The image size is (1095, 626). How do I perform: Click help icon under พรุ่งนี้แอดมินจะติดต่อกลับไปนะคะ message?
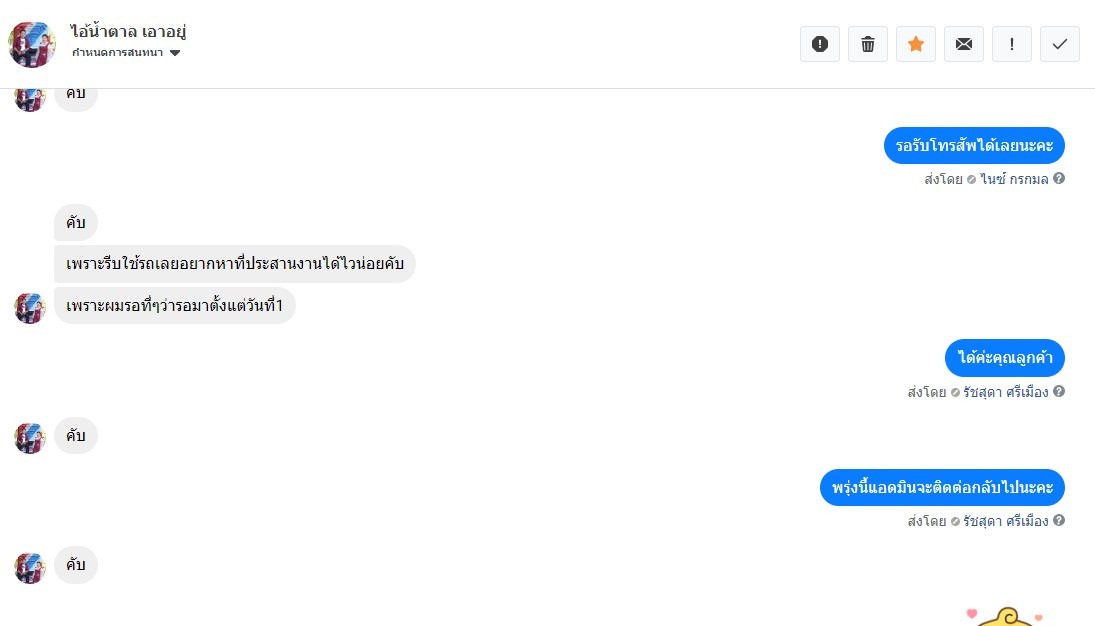pyautogui.click(x=1059, y=521)
